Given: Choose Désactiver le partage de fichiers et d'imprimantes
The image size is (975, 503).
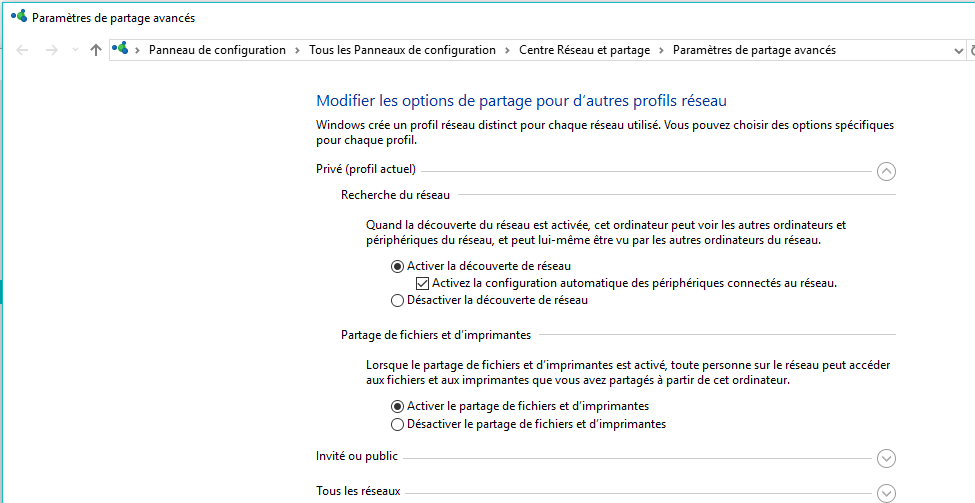Looking at the screenshot, I should pyautogui.click(x=398, y=424).
